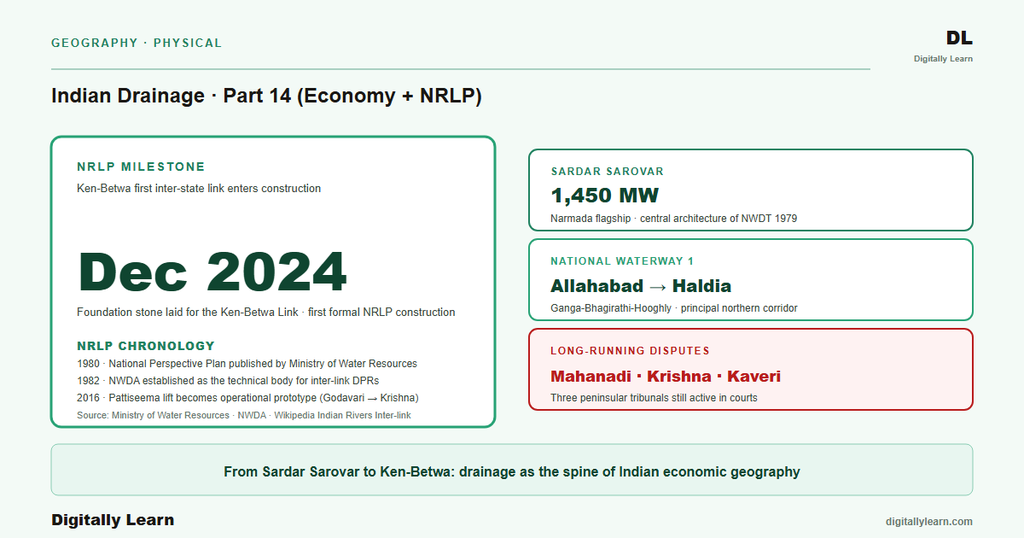This screenshot has height=538, width=1024.
Task: Click 'Ganga-Bhagirathi-Hooghly · principal northern corridor'
Action: pos(673,308)
